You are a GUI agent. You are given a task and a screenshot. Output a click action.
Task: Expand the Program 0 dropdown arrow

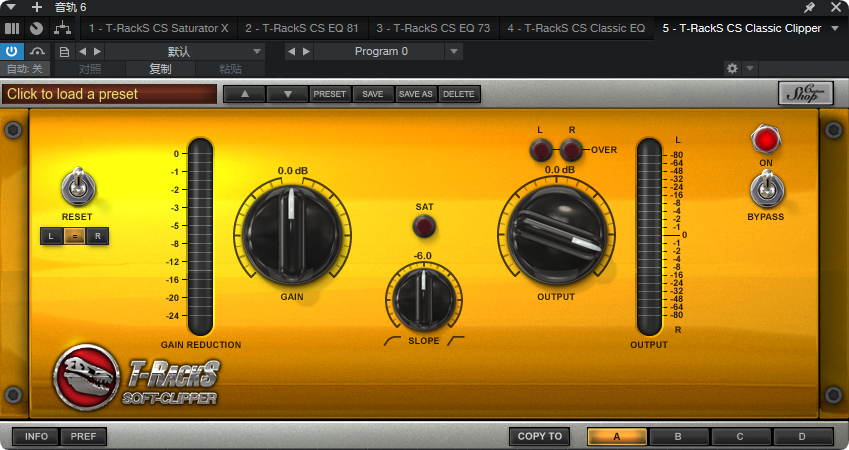coord(454,51)
